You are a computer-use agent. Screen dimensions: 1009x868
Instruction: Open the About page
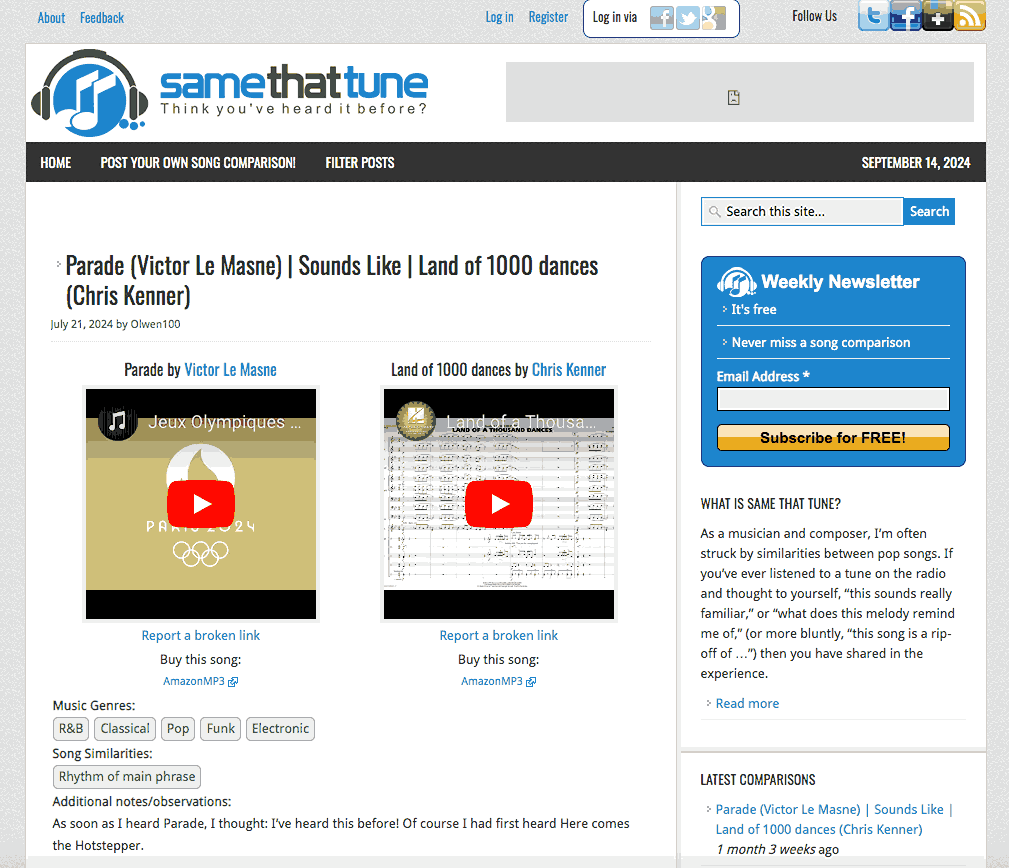[51, 18]
